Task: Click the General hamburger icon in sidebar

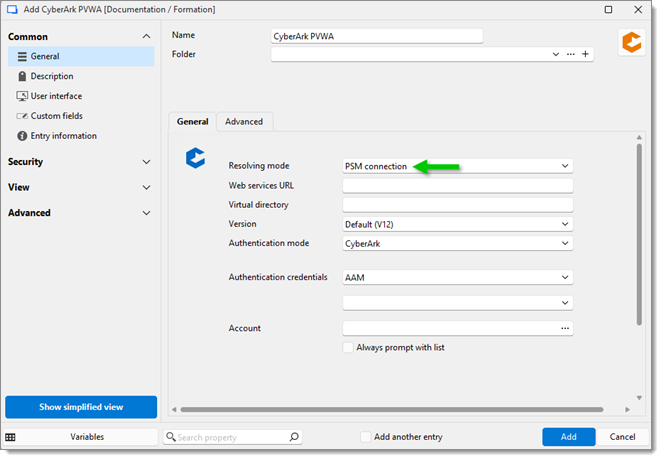Action: tap(22, 57)
